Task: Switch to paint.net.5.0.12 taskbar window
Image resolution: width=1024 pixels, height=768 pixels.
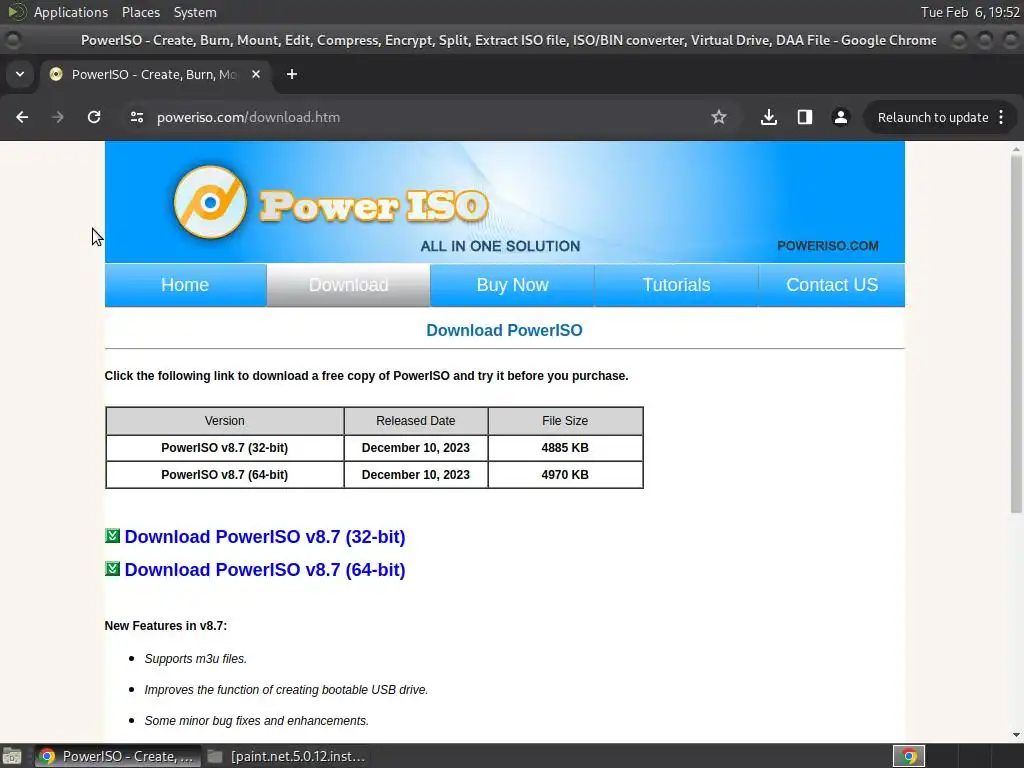Action: 286,756
